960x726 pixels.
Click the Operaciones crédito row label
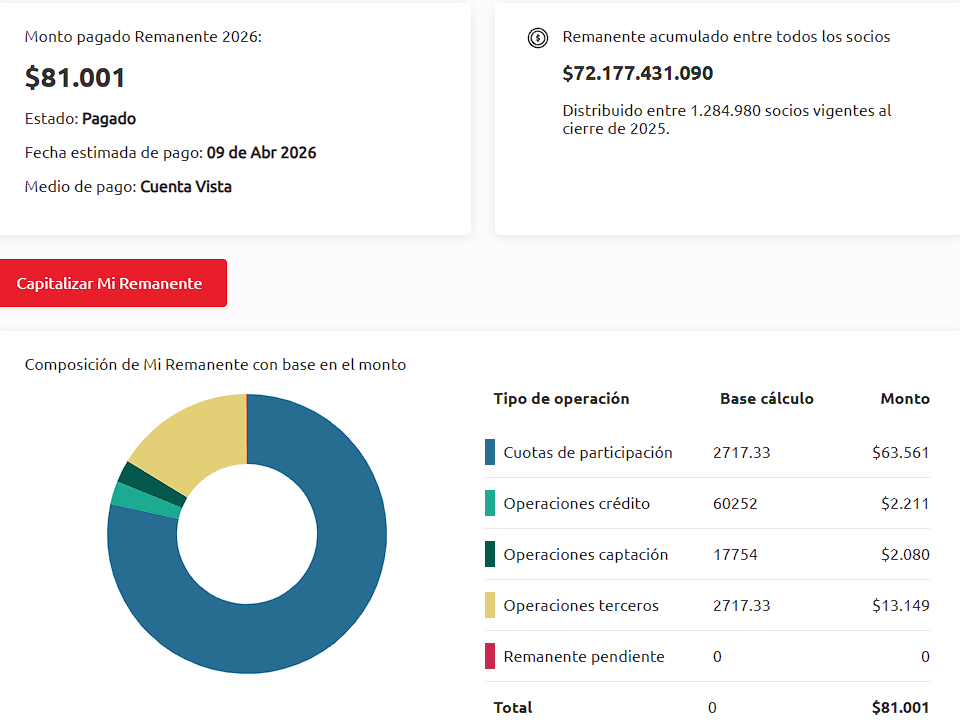coord(576,503)
